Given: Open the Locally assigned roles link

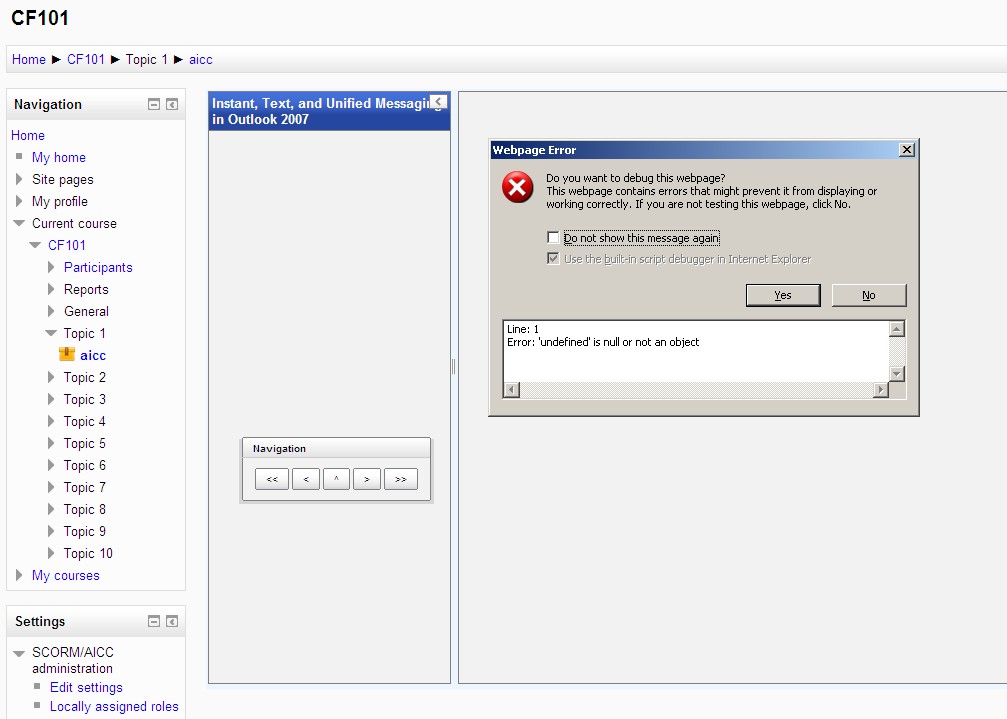Looking at the screenshot, I should [x=114, y=706].
